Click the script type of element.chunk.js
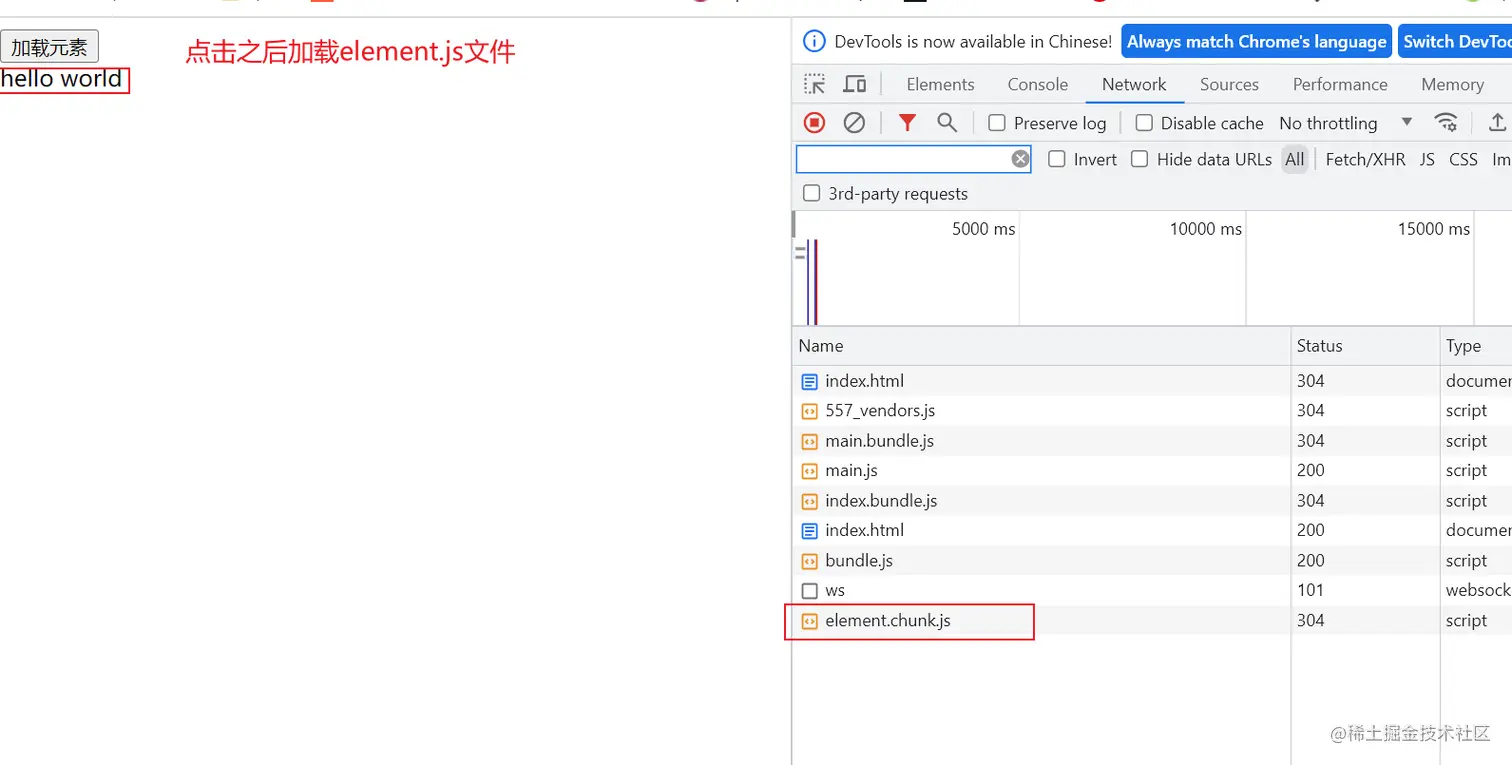1512x765 pixels. (x=1466, y=621)
